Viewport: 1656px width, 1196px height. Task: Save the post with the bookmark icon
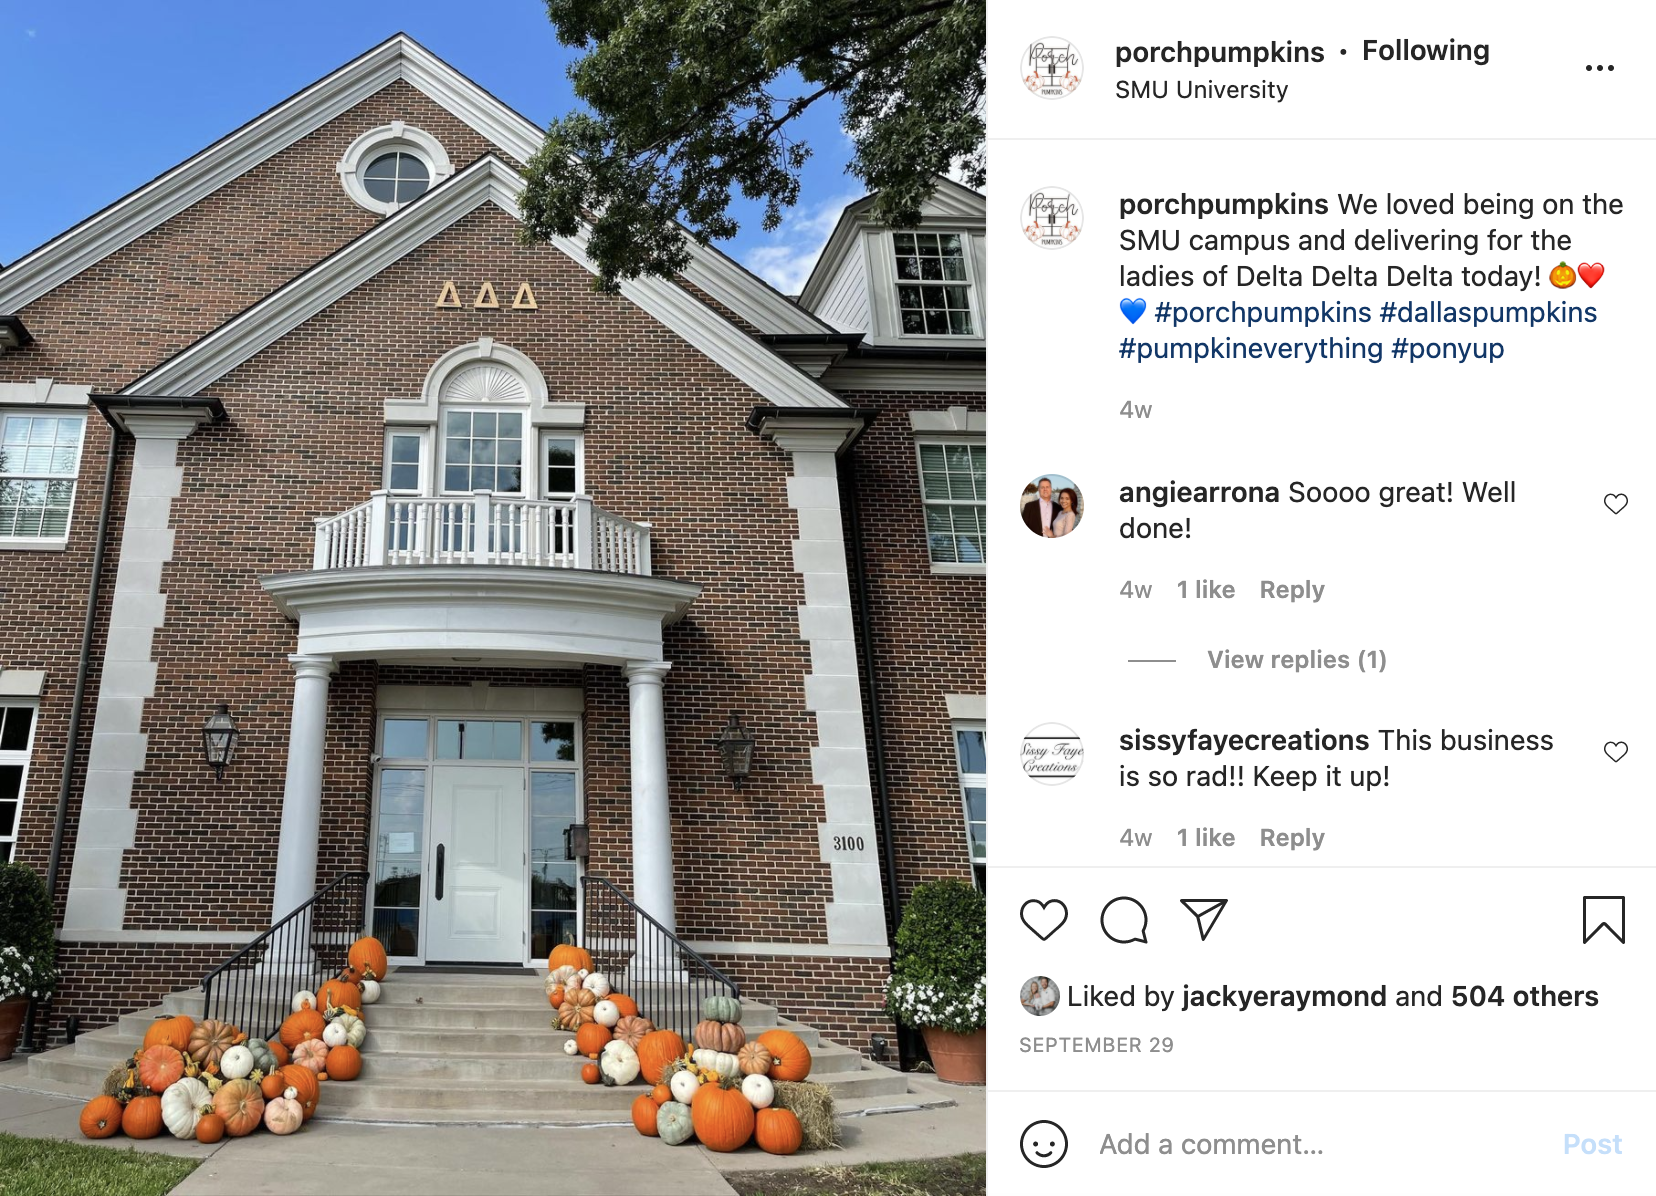pos(1604,920)
